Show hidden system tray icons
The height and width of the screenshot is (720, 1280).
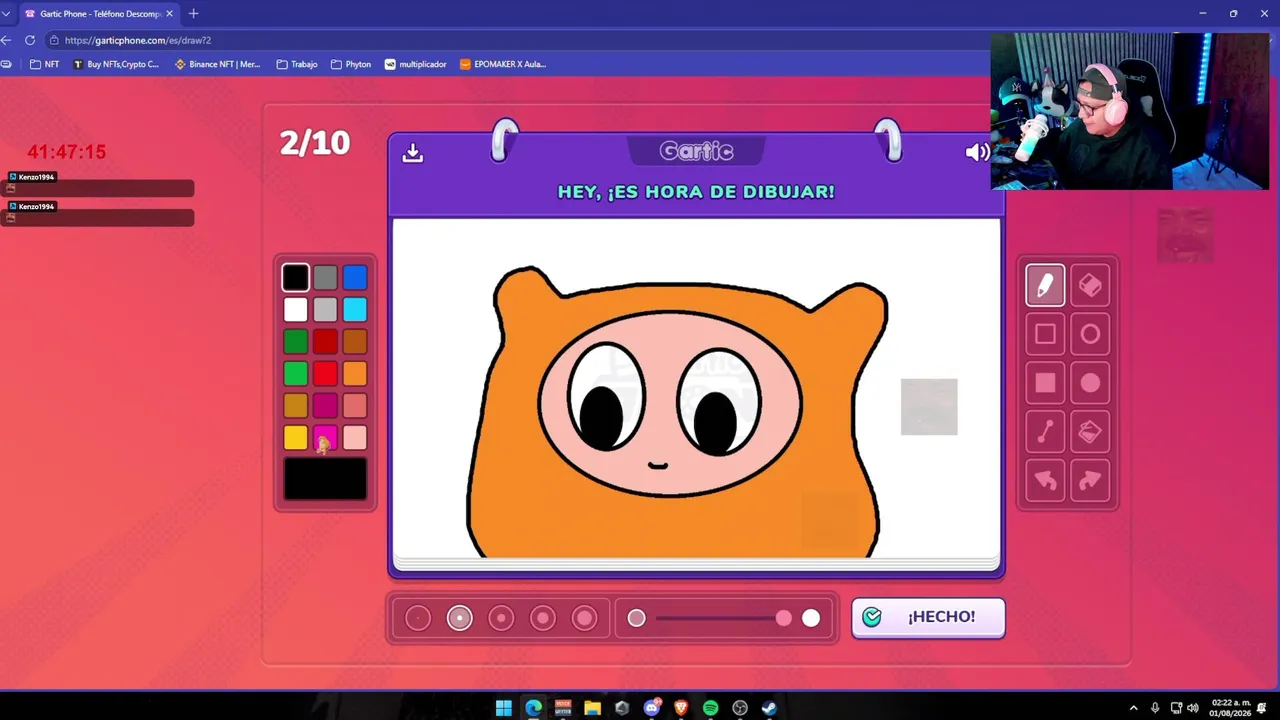(x=1133, y=708)
